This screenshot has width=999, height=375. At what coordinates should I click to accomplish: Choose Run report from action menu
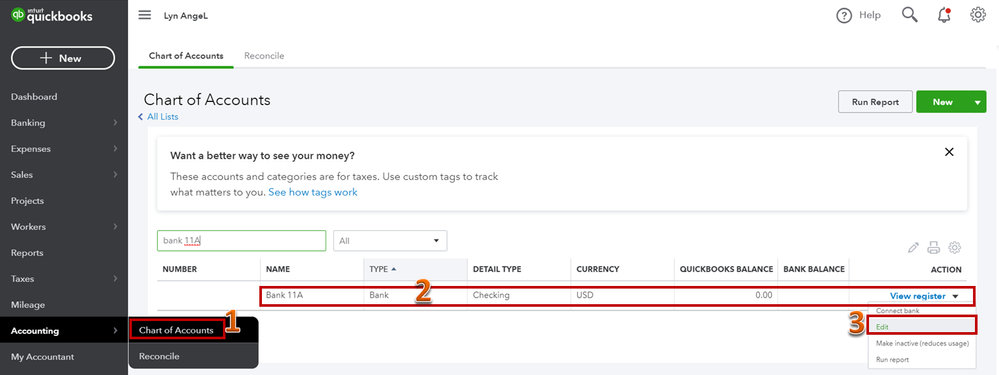pos(892,360)
